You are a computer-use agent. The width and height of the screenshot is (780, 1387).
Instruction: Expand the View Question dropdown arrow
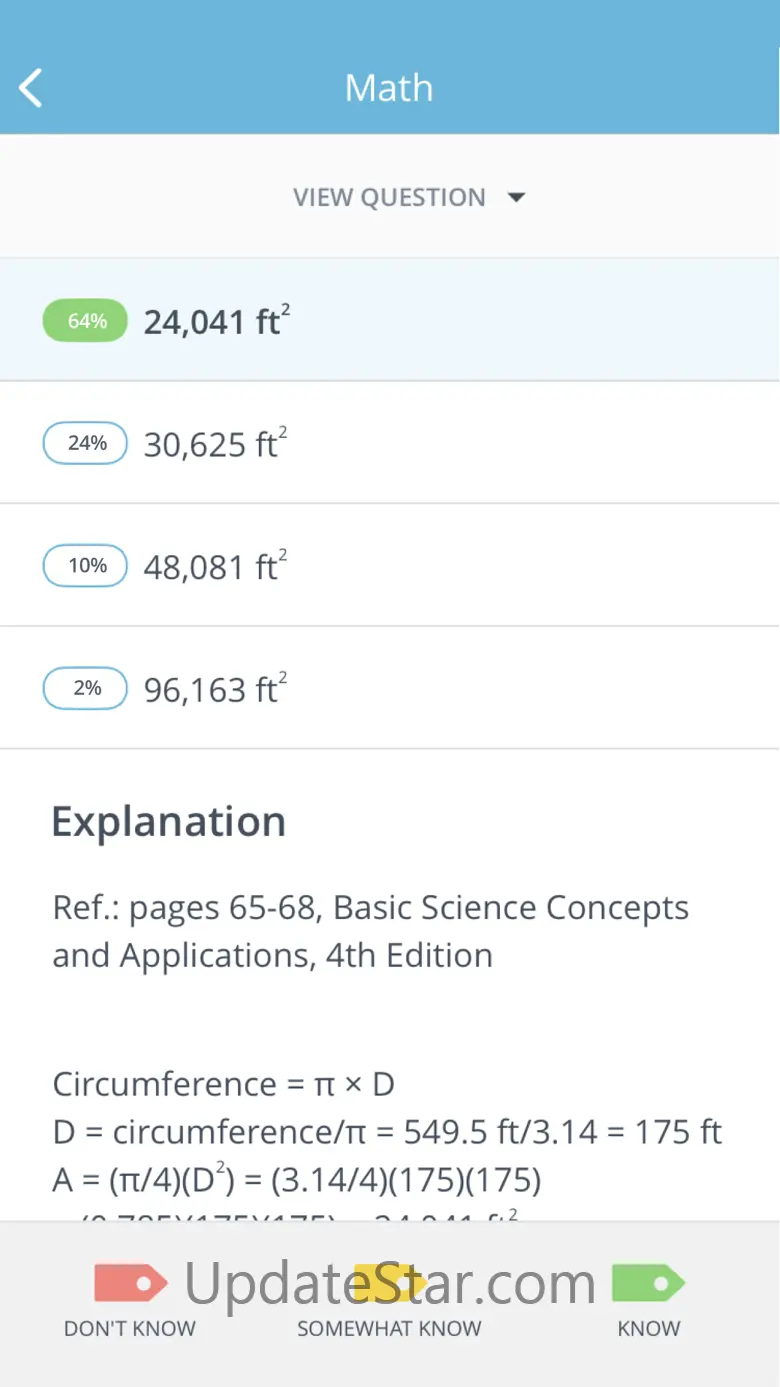(516, 197)
